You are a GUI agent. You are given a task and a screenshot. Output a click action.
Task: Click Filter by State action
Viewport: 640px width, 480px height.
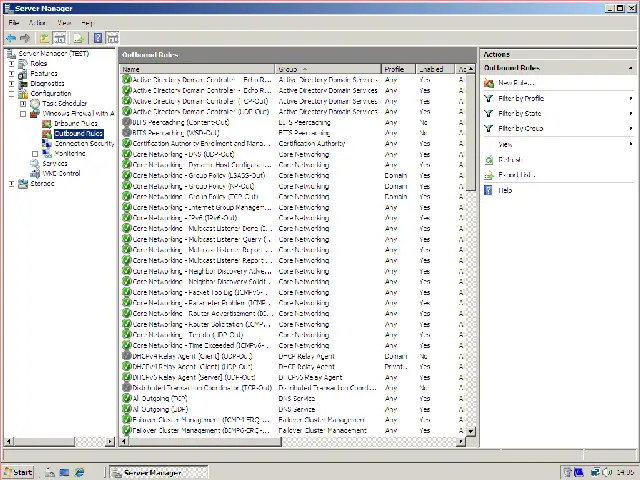click(520, 113)
